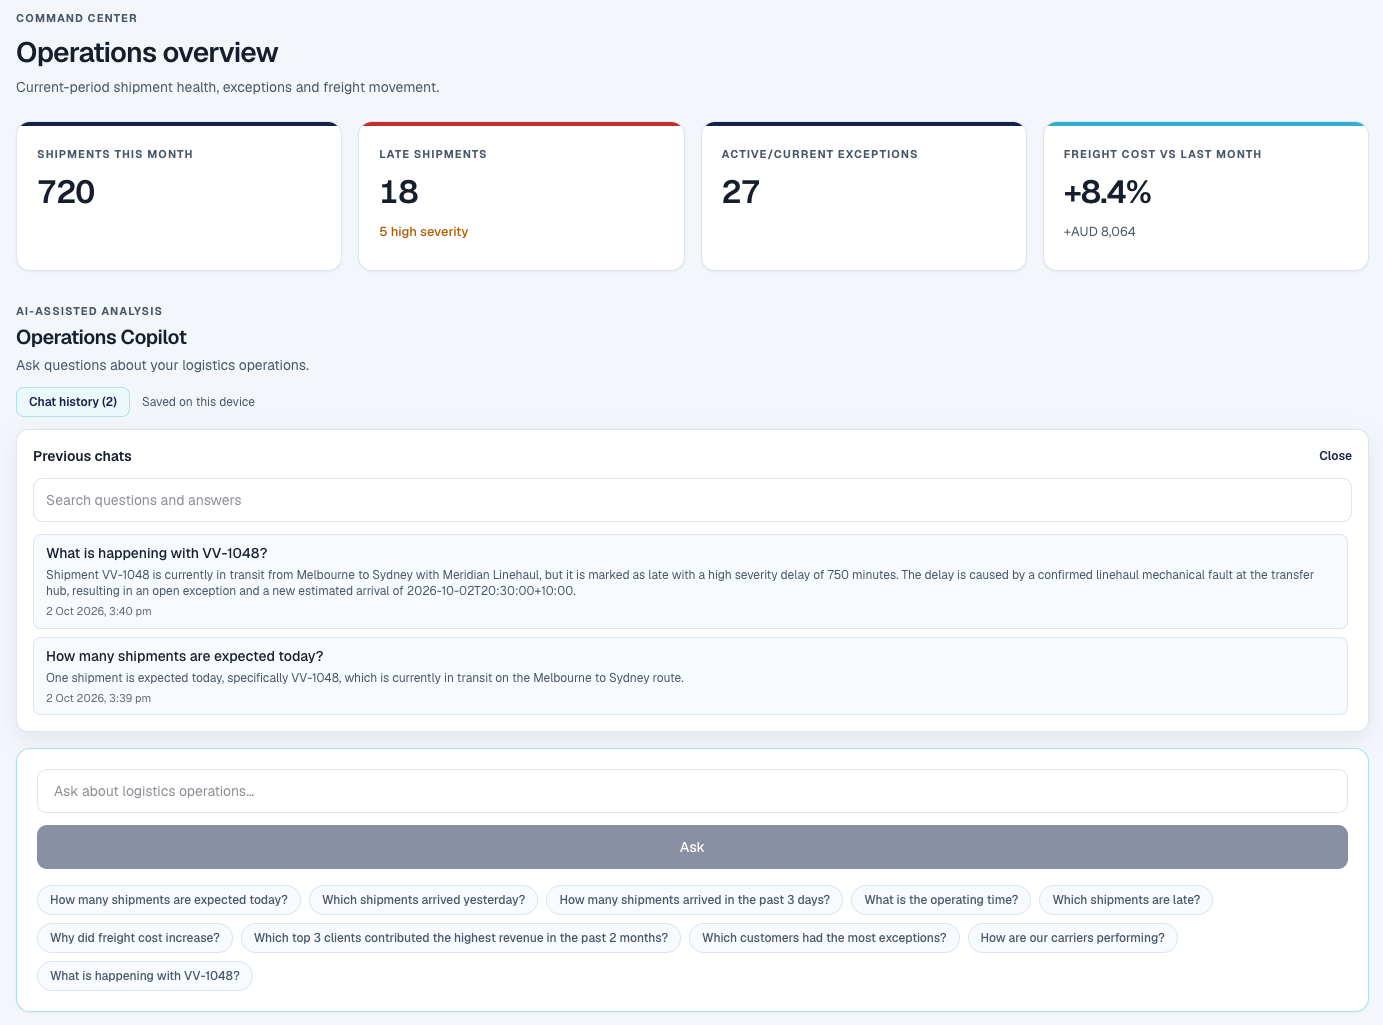Screen dimensions: 1383x1025
Task: Click the "Previous chats" panel title
Action: pos(82,456)
